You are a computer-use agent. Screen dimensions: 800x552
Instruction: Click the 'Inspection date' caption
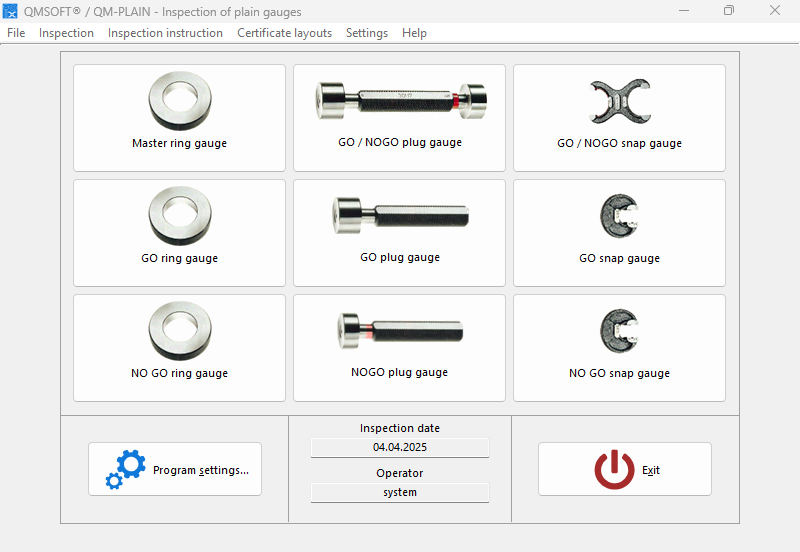(400, 428)
